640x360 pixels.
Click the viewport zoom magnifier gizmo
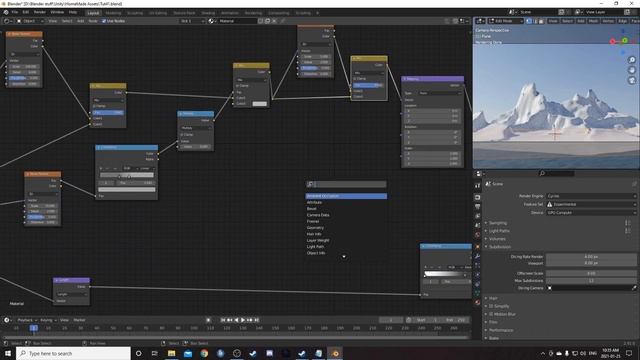pyautogui.click(x=632, y=60)
